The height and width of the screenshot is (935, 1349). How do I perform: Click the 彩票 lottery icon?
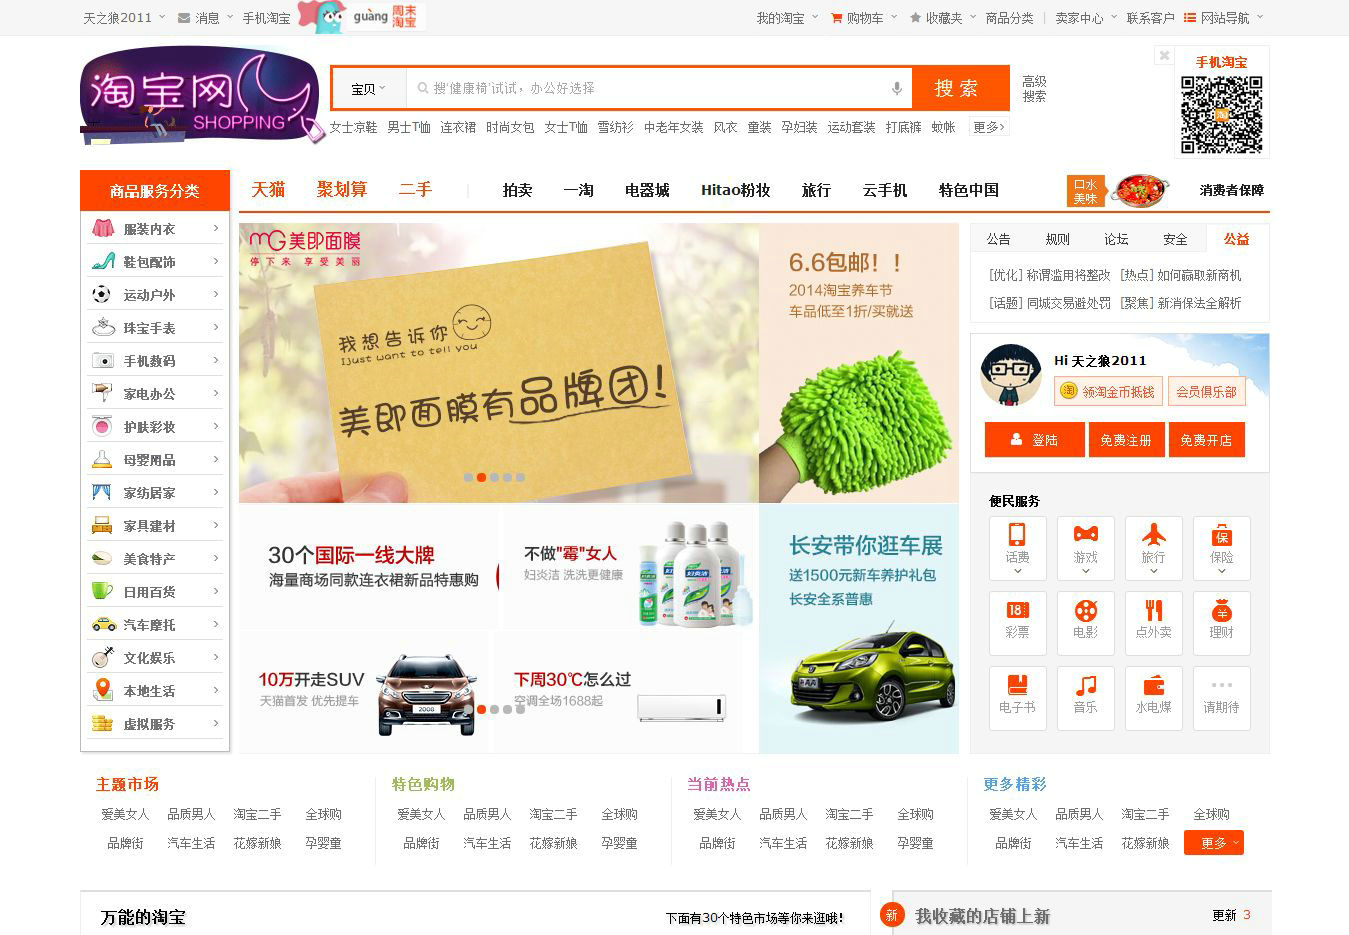click(1017, 623)
